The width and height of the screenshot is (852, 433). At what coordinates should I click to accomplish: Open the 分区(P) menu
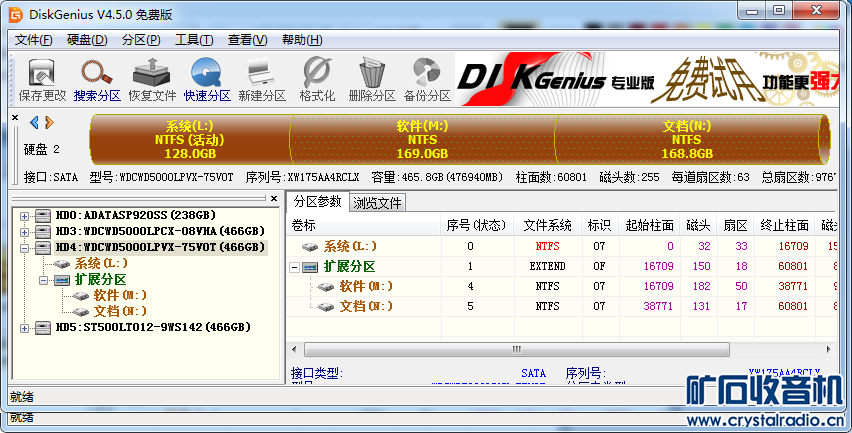(141, 40)
